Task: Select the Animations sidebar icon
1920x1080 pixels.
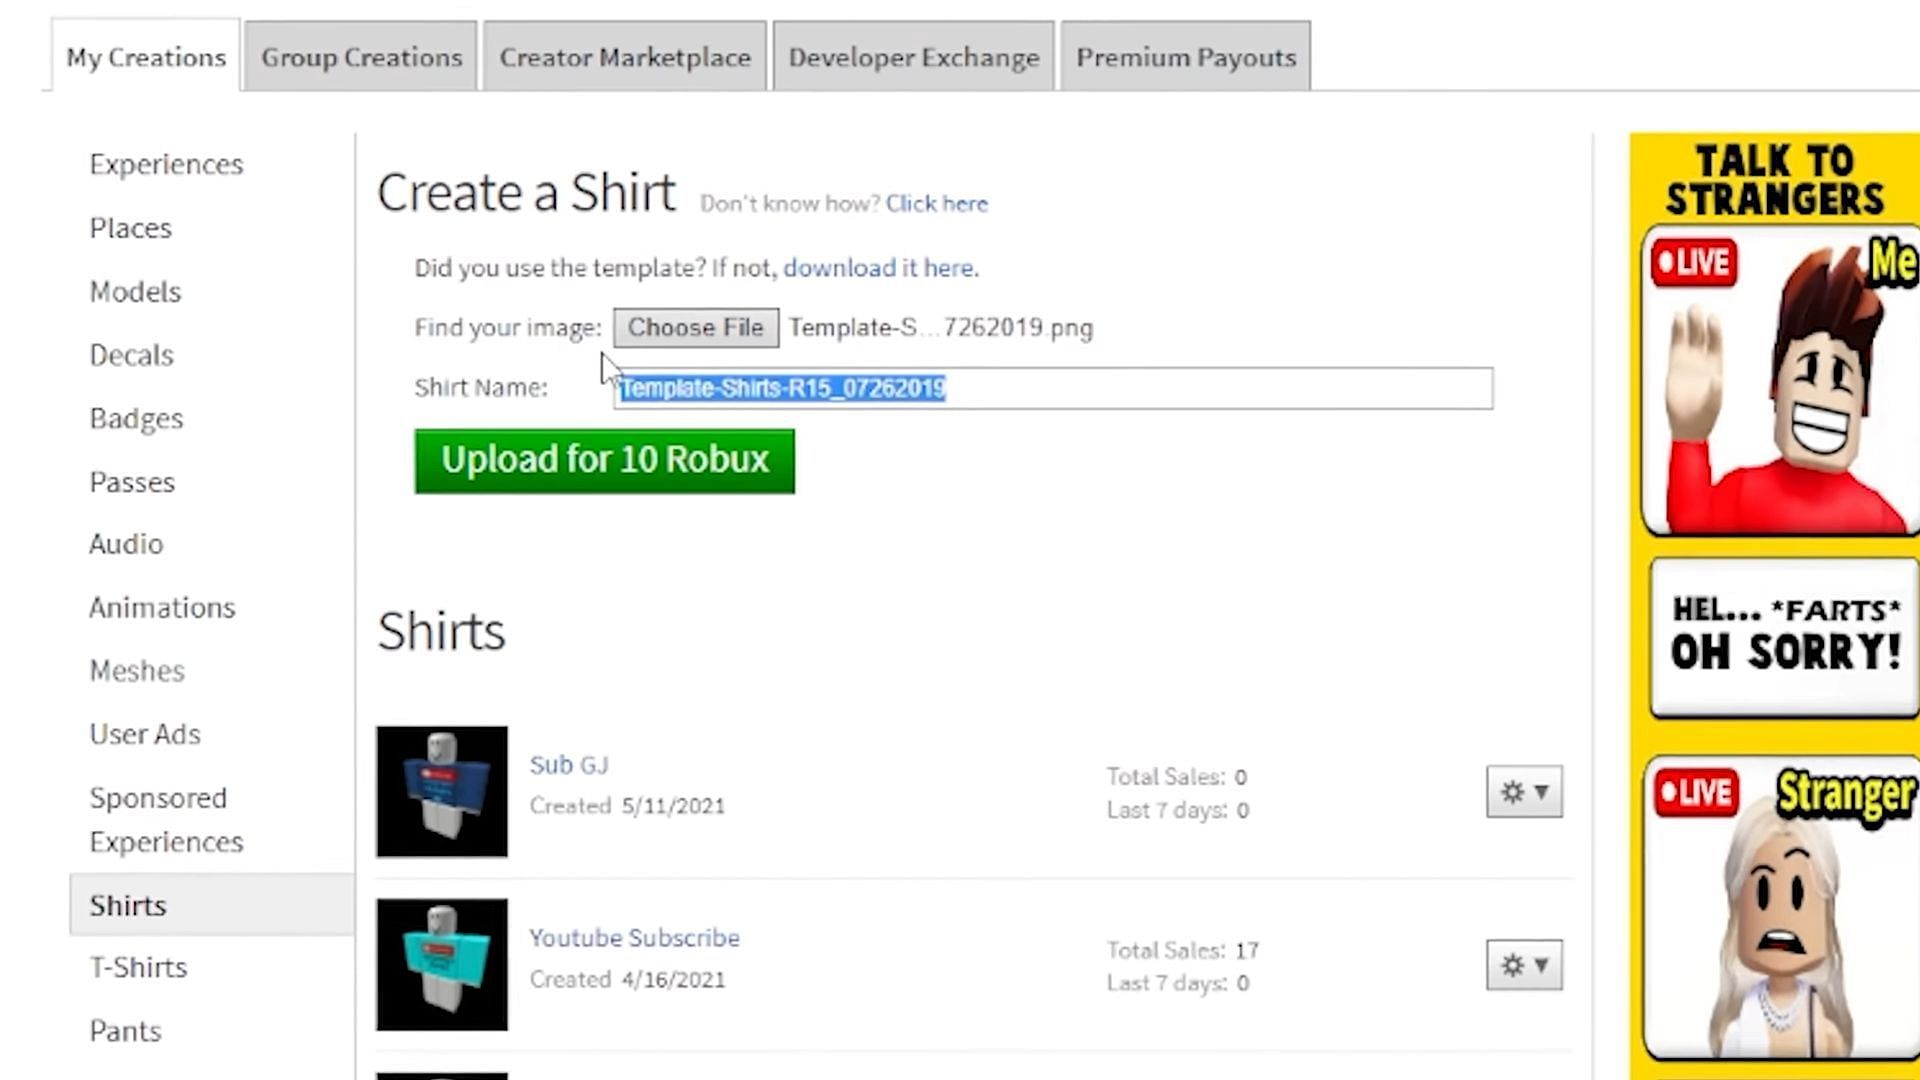Action: click(161, 605)
